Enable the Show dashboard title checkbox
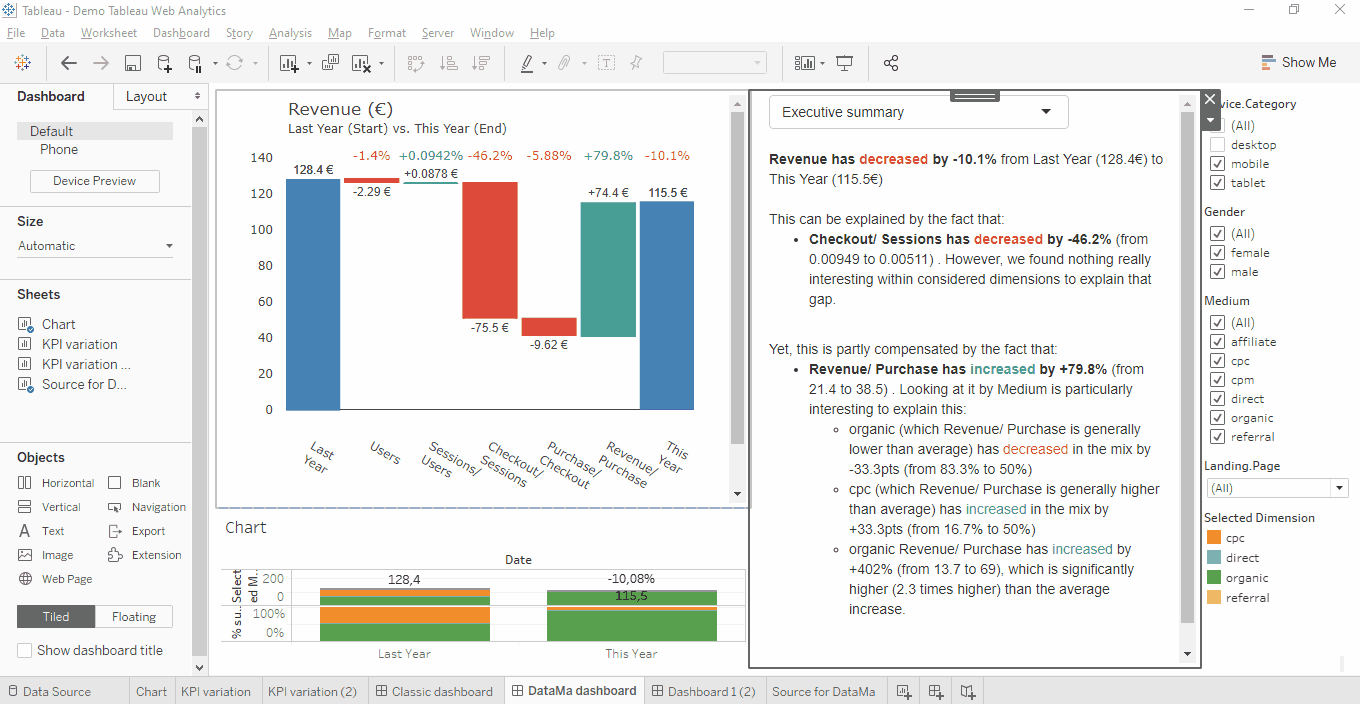The width and height of the screenshot is (1360, 704). click(22, 650)
